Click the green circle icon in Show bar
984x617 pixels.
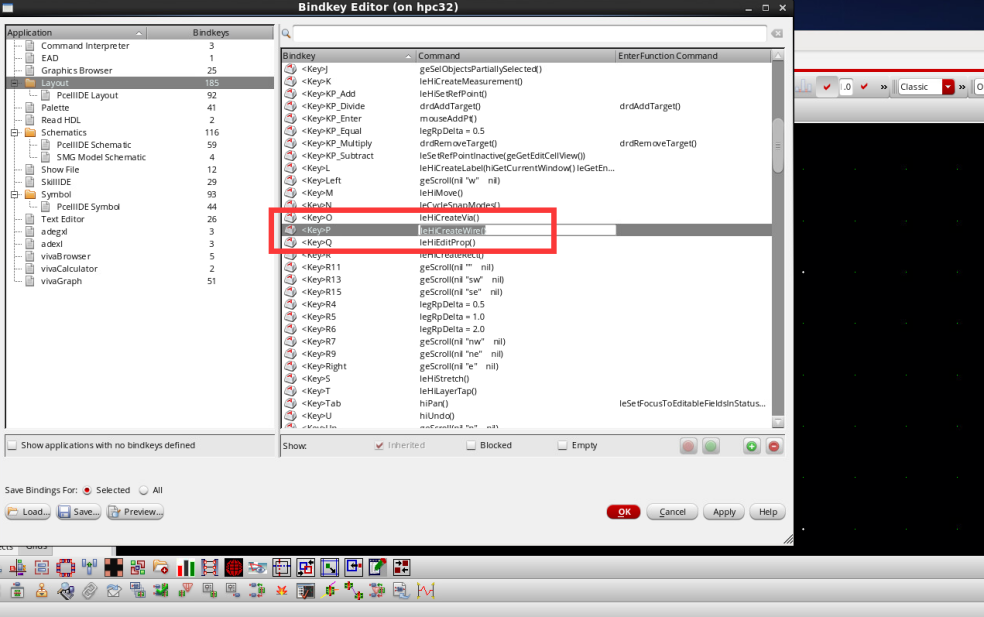tap(710, 446)
